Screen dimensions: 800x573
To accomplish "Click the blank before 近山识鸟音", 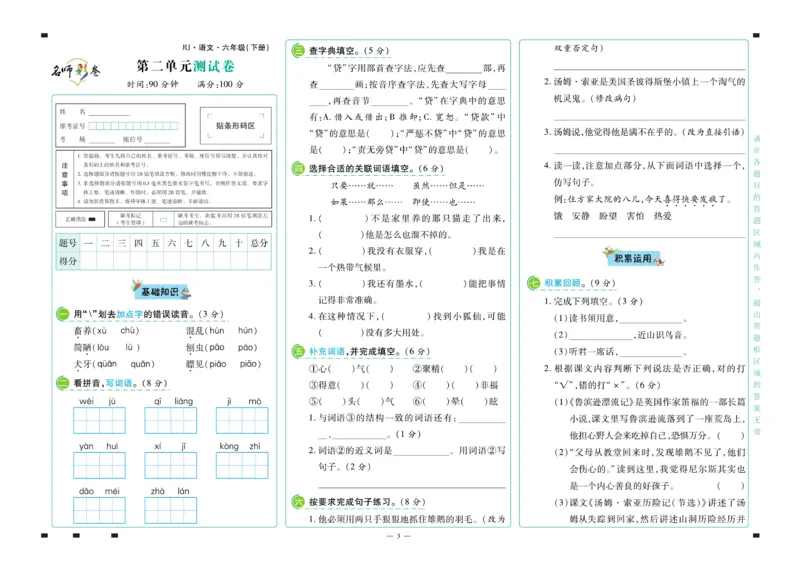I will pyautogui.click(x=601, y=336).
